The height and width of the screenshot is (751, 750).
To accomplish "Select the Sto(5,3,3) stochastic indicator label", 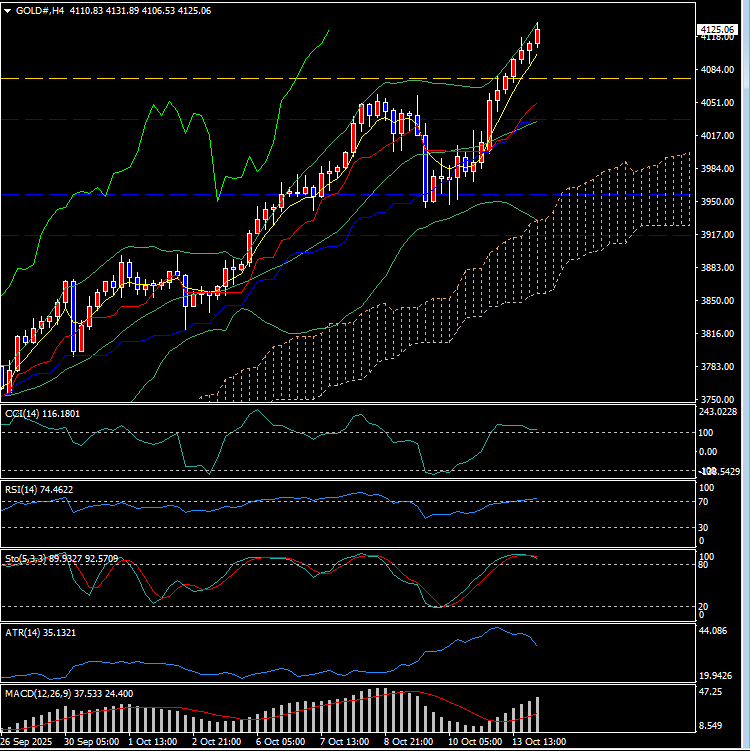I will click(30, 558).
